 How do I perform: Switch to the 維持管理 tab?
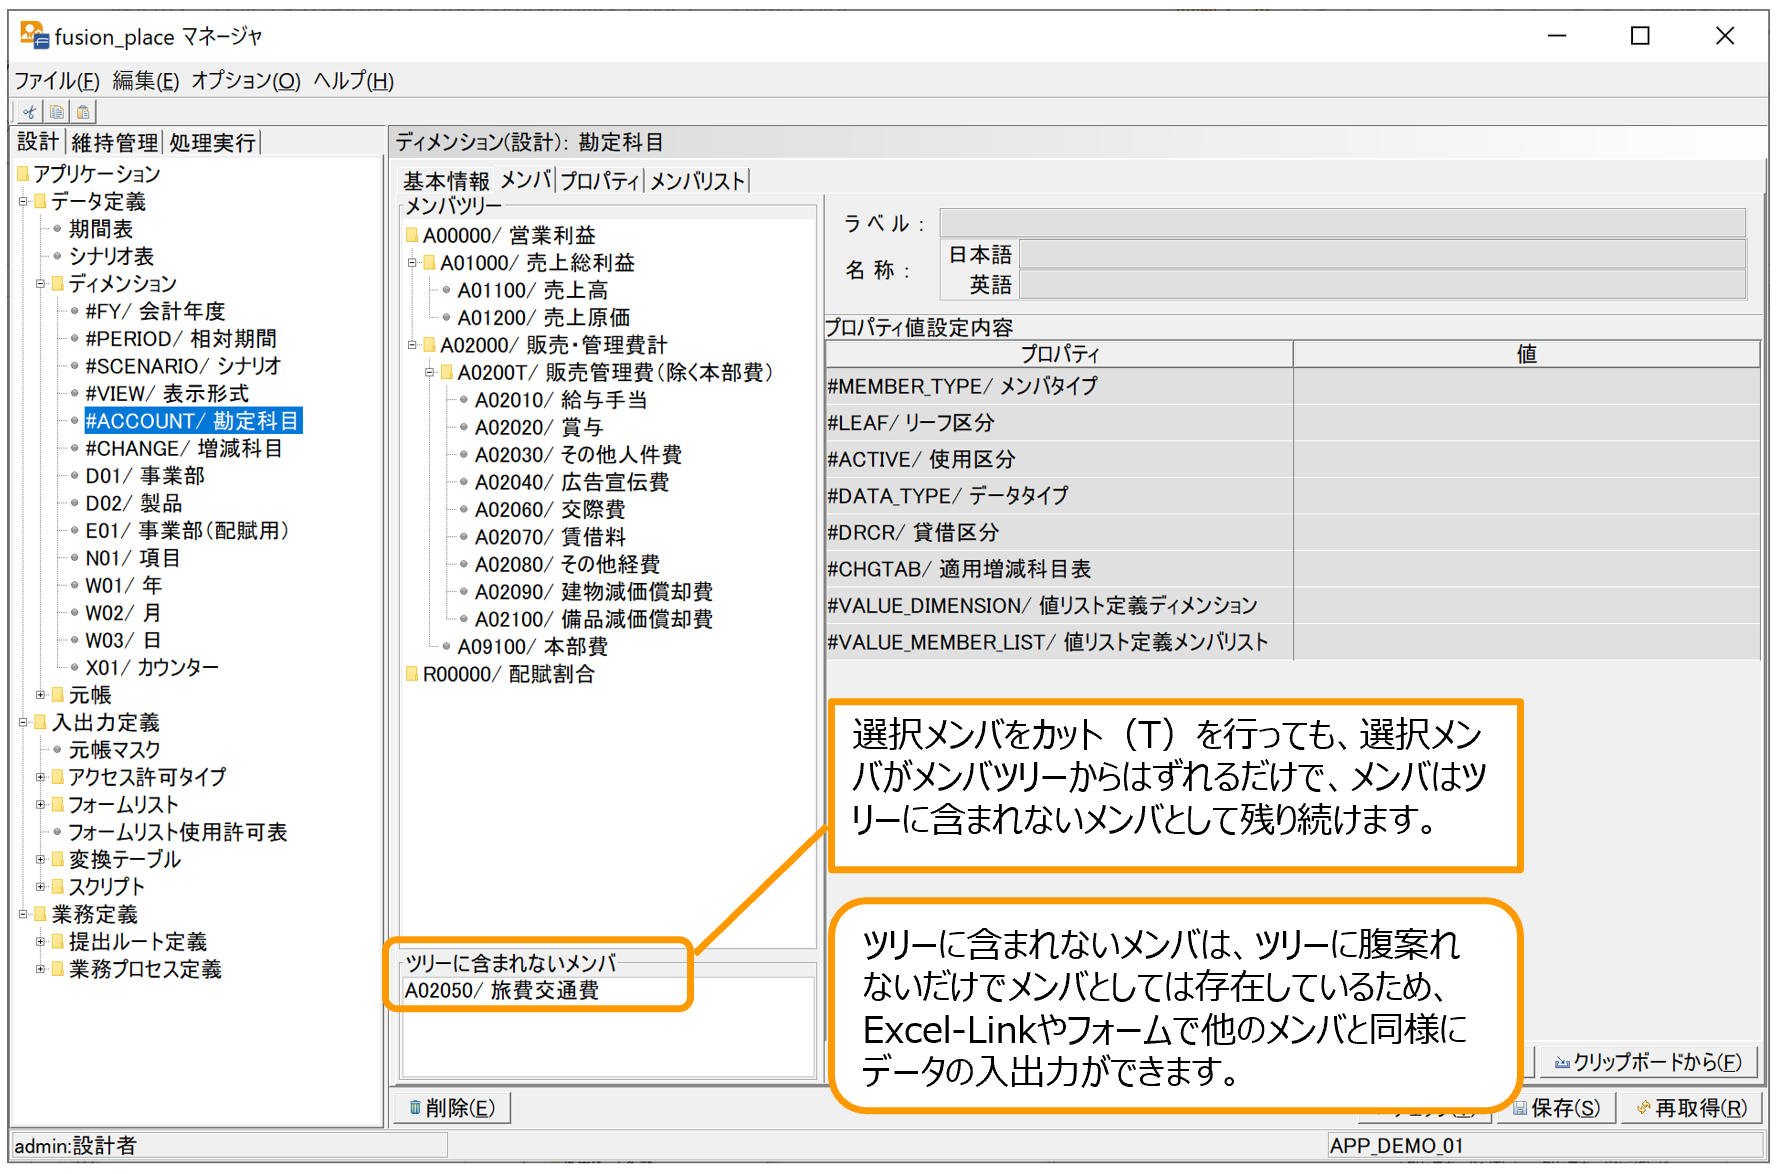pyautogui.click(x=115, y=143)
